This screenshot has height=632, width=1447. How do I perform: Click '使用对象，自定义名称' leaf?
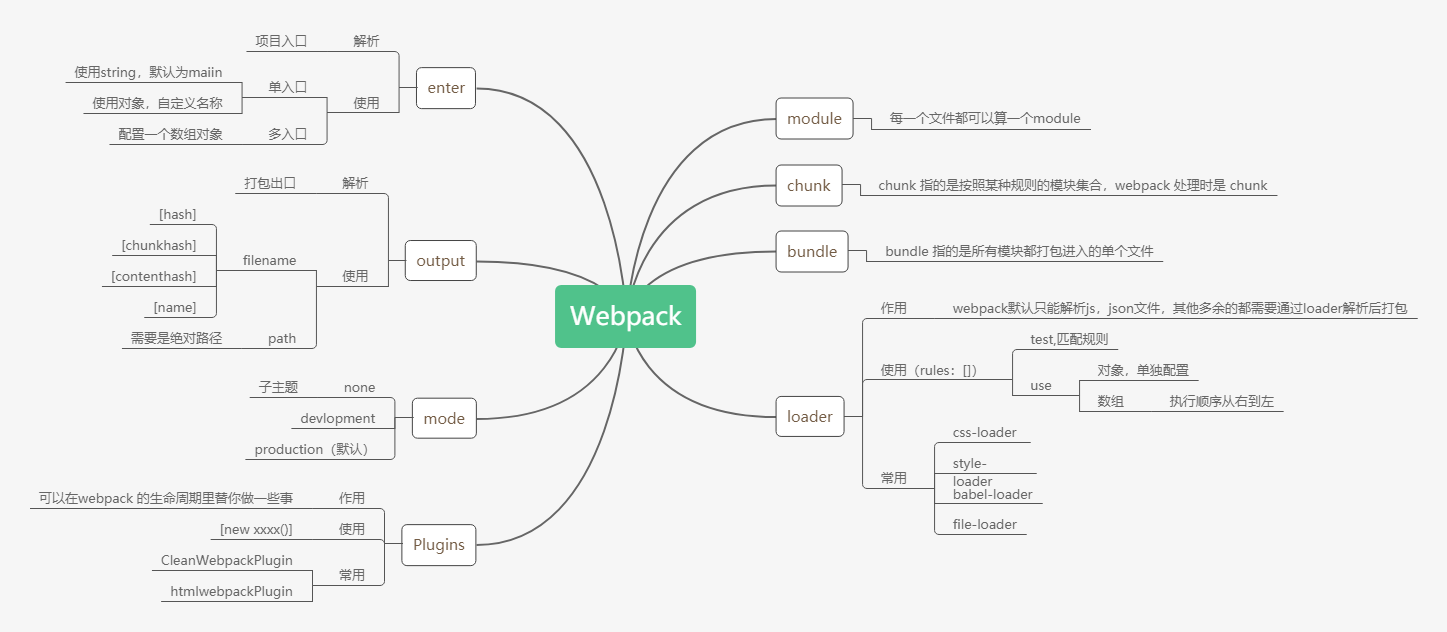(x=157, y=102)
